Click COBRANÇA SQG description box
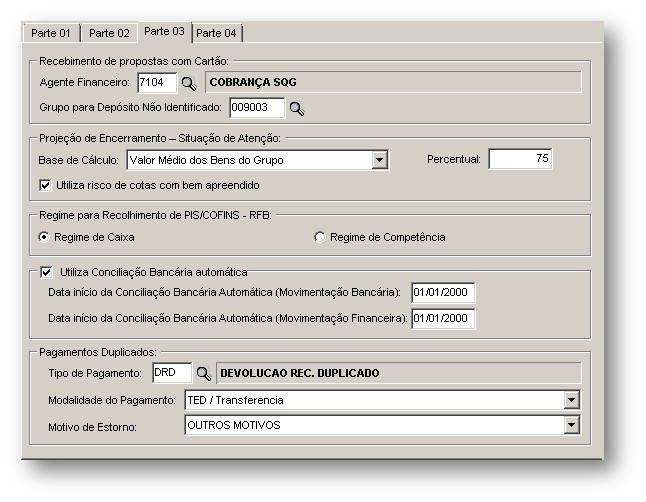 click(393, 82)
